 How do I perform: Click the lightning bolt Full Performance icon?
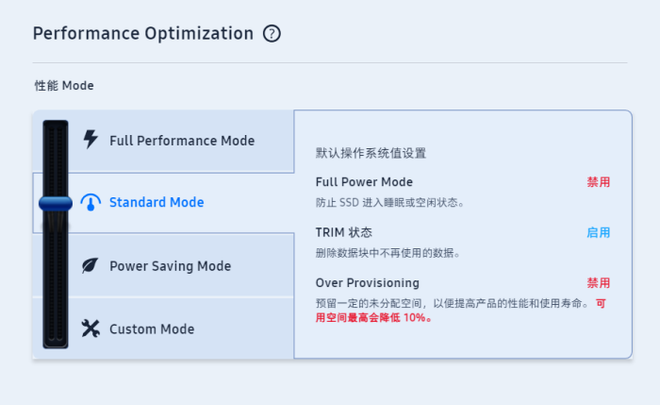90,139
